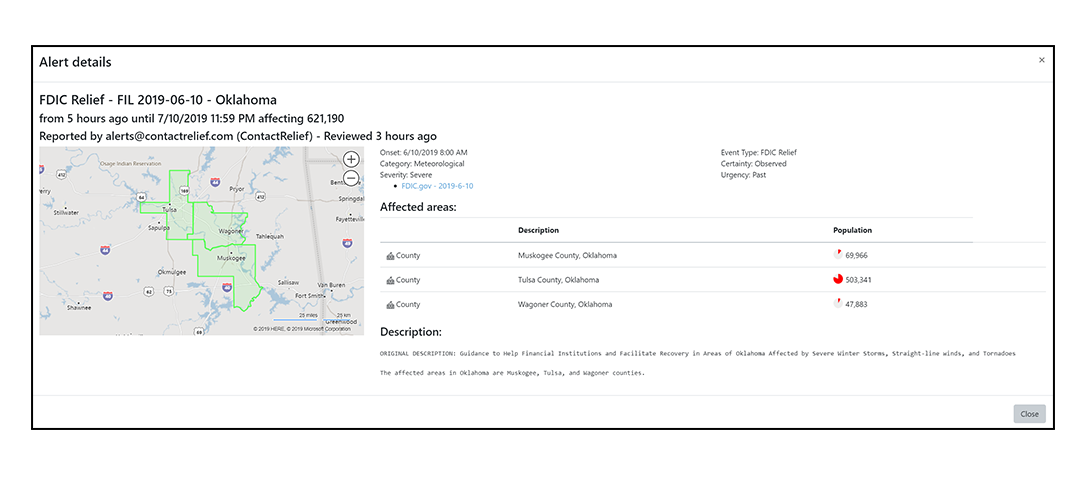Select Muskogee County, Oklahoma row text

(567, 256)
